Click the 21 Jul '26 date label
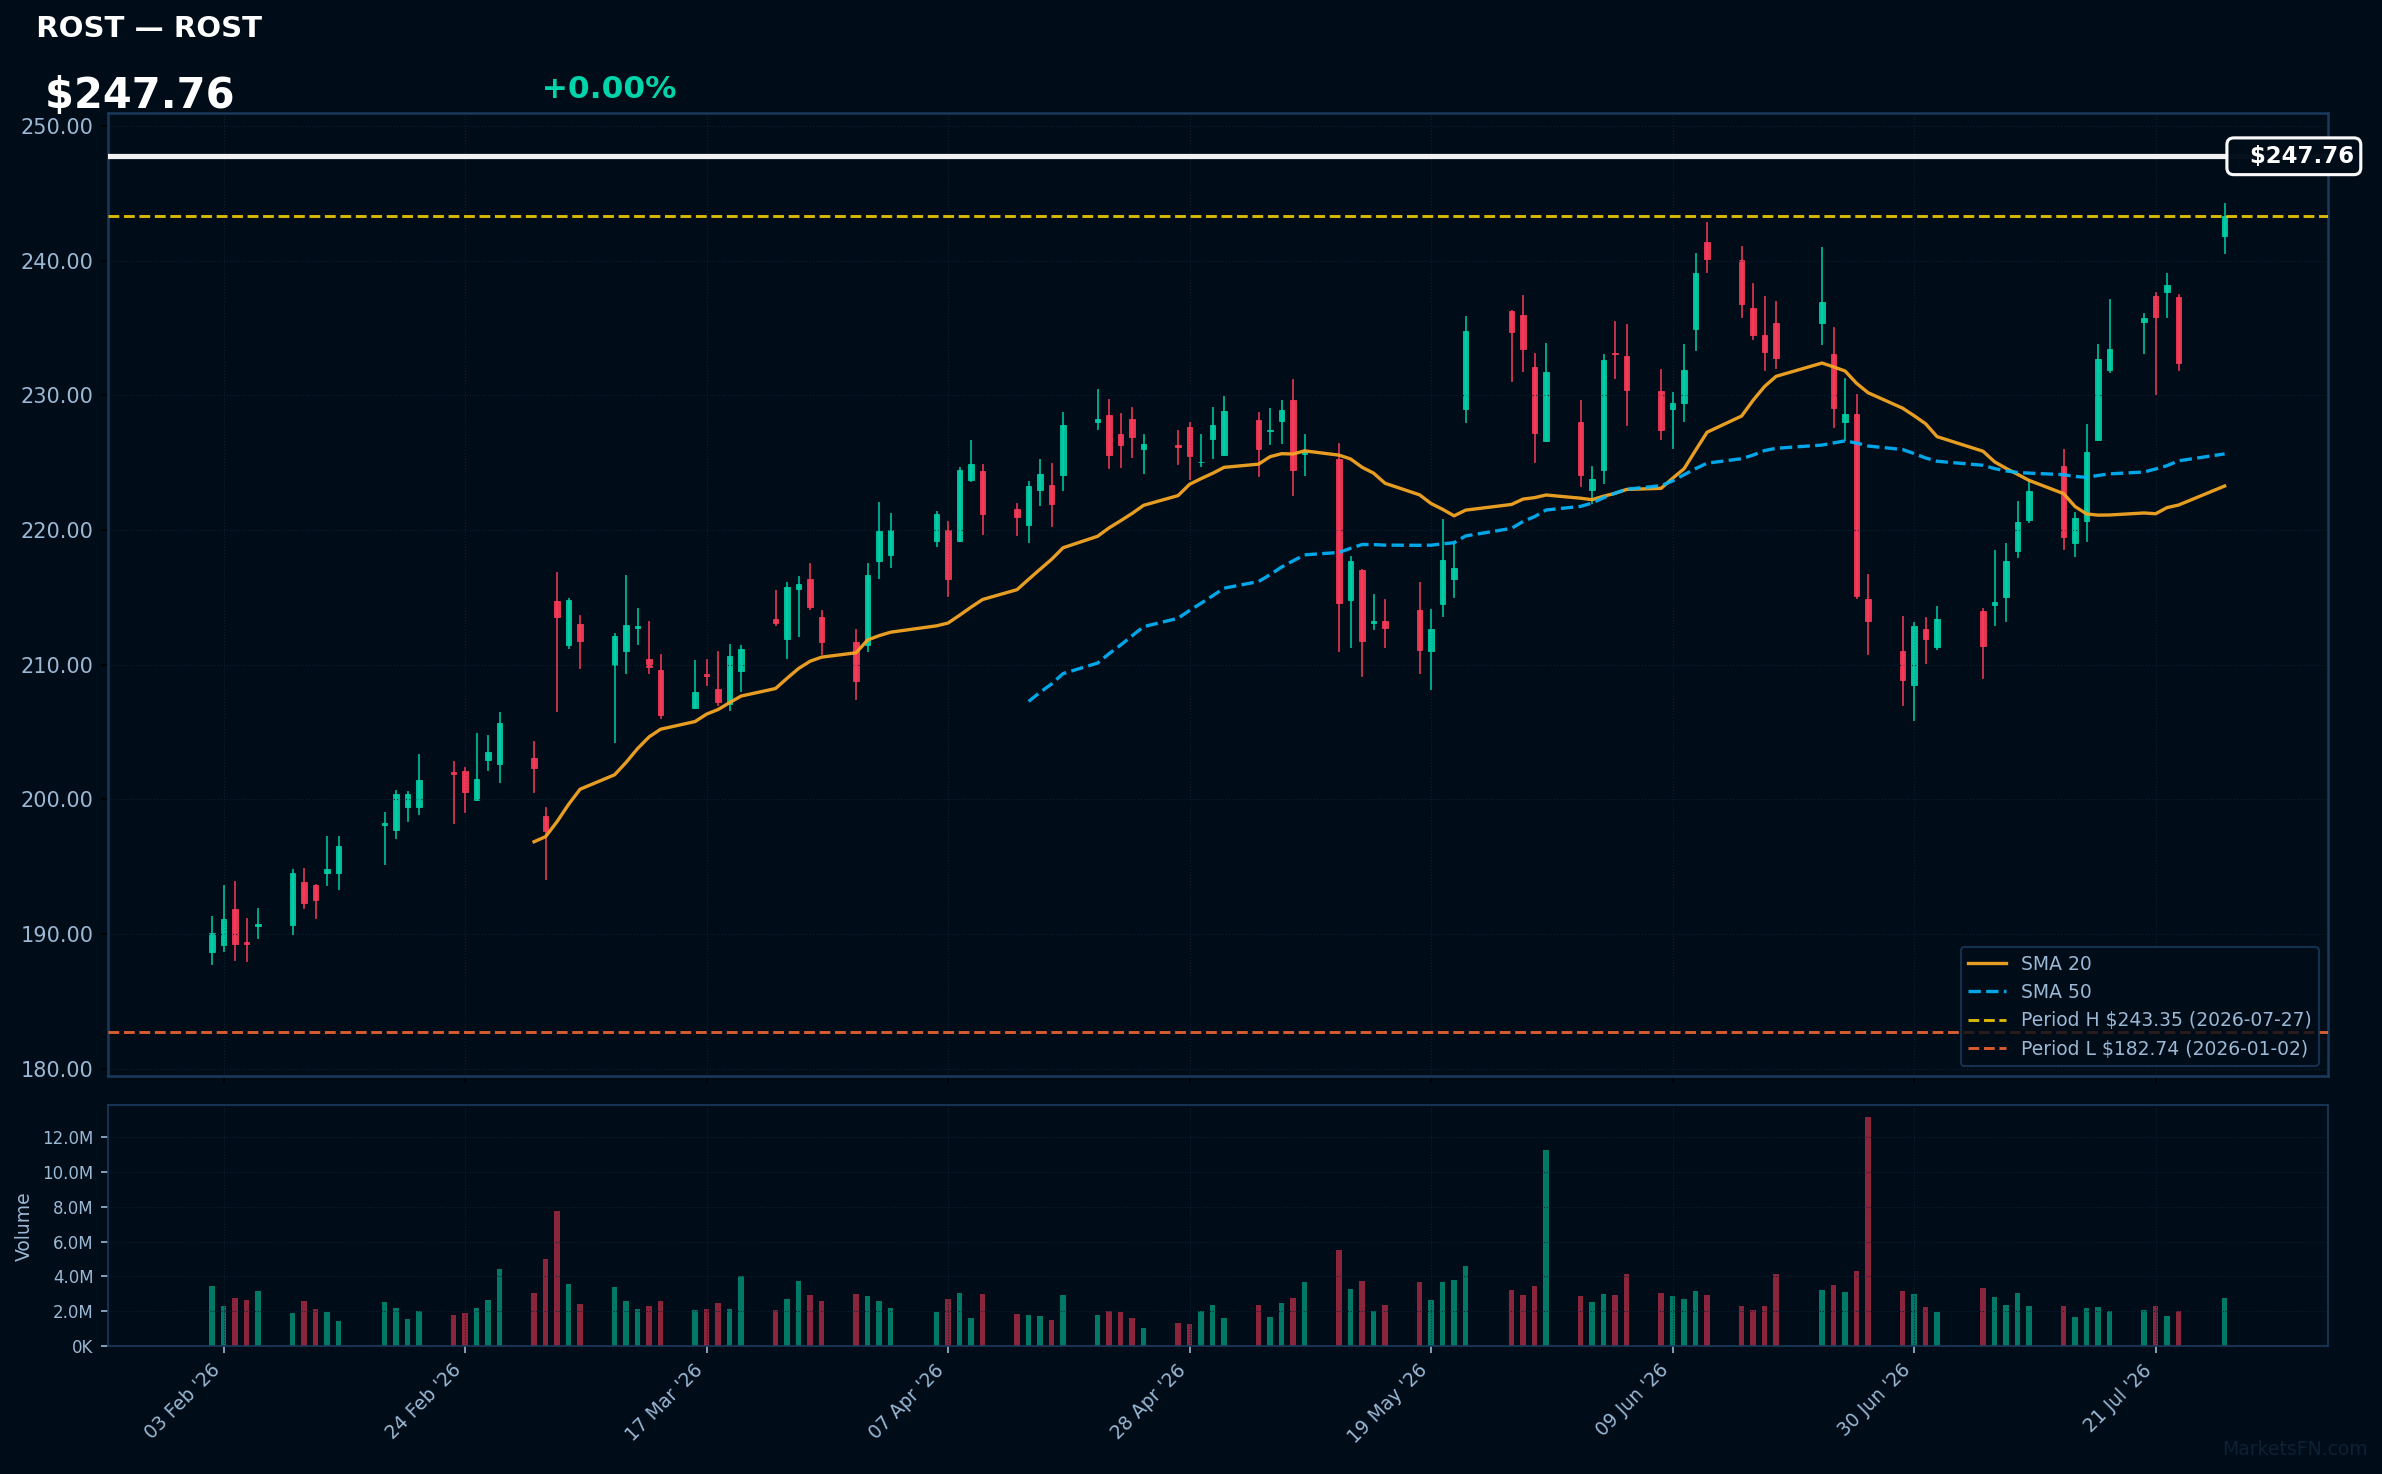This screenshot has height=1474, width=2382. (2116, 1398)
